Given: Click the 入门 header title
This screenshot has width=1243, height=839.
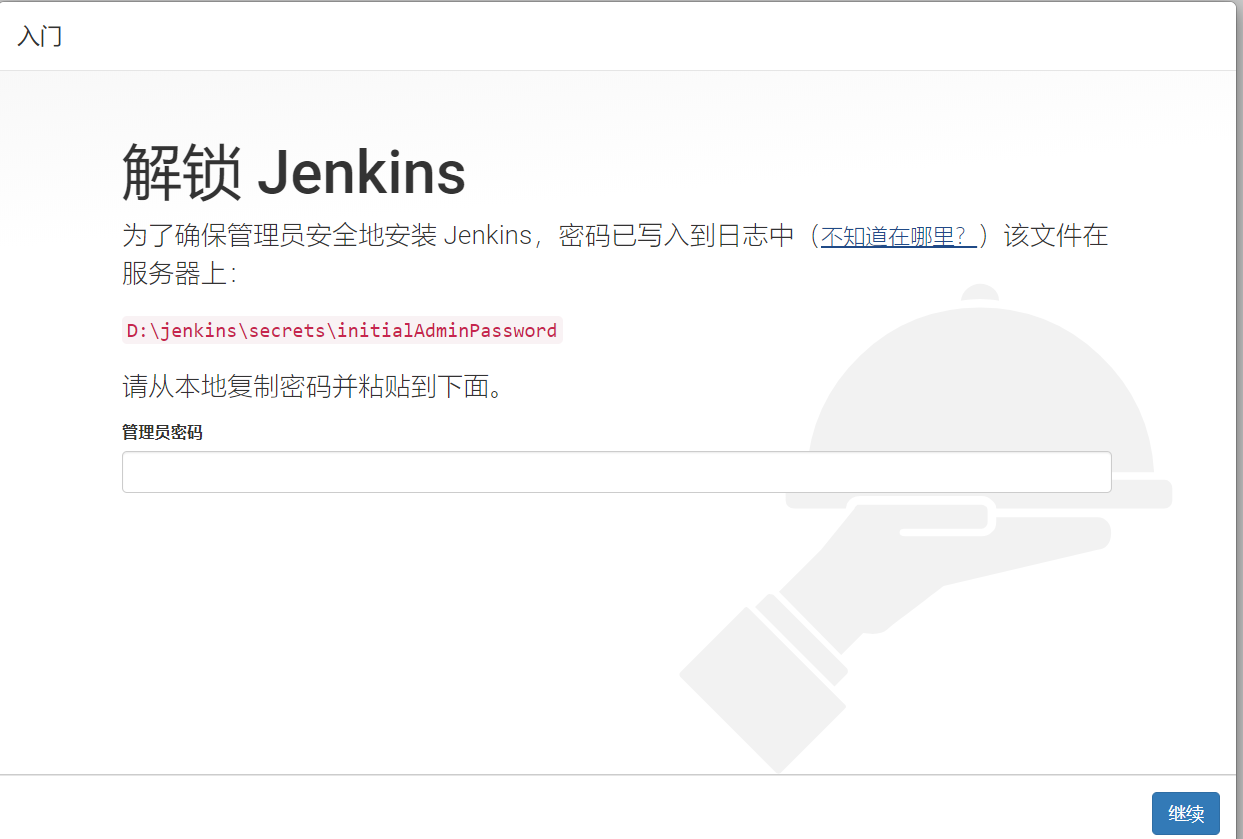Looking at the screenshot, I should point(40,37).
